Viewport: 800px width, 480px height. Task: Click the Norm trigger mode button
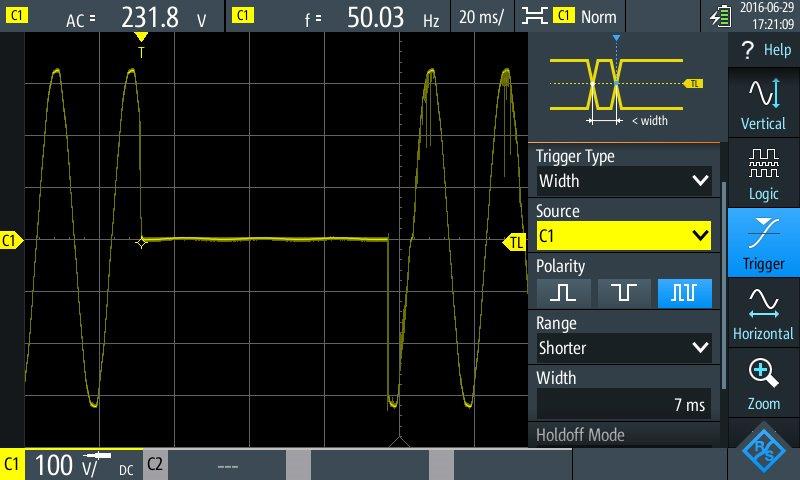[x=587, y=16]
